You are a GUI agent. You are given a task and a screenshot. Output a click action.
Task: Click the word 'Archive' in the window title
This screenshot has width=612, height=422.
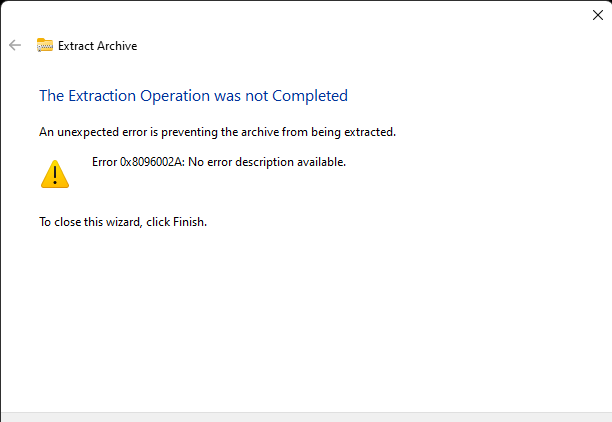click(117, 46)
